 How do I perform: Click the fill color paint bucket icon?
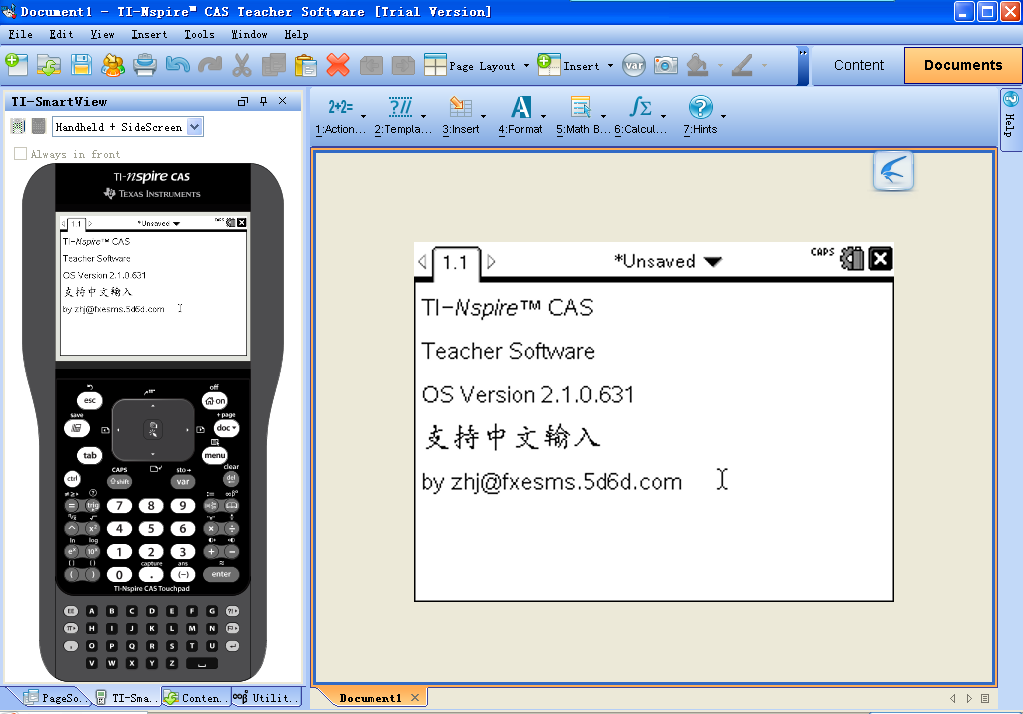point(697,65)
